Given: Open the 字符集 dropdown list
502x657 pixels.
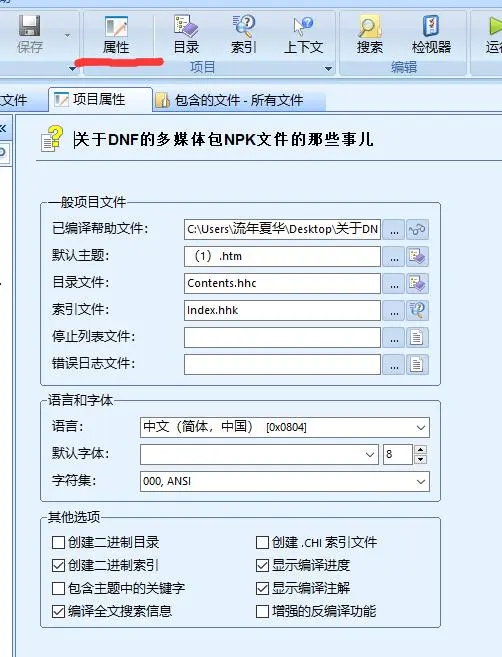Looking at the screenshot, I should click(285, 481).
